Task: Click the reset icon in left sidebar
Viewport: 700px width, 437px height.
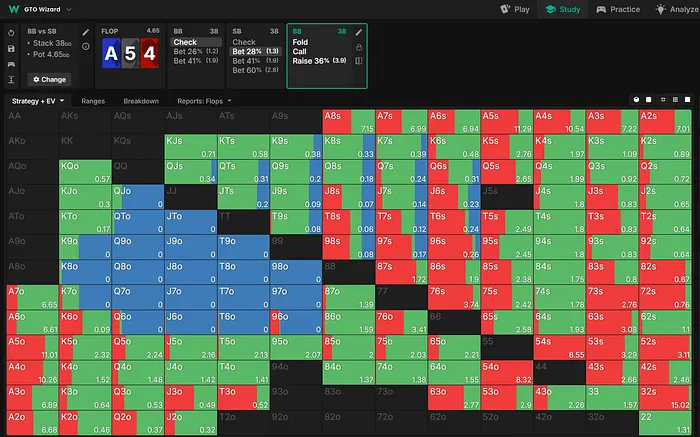Action: 10,32
